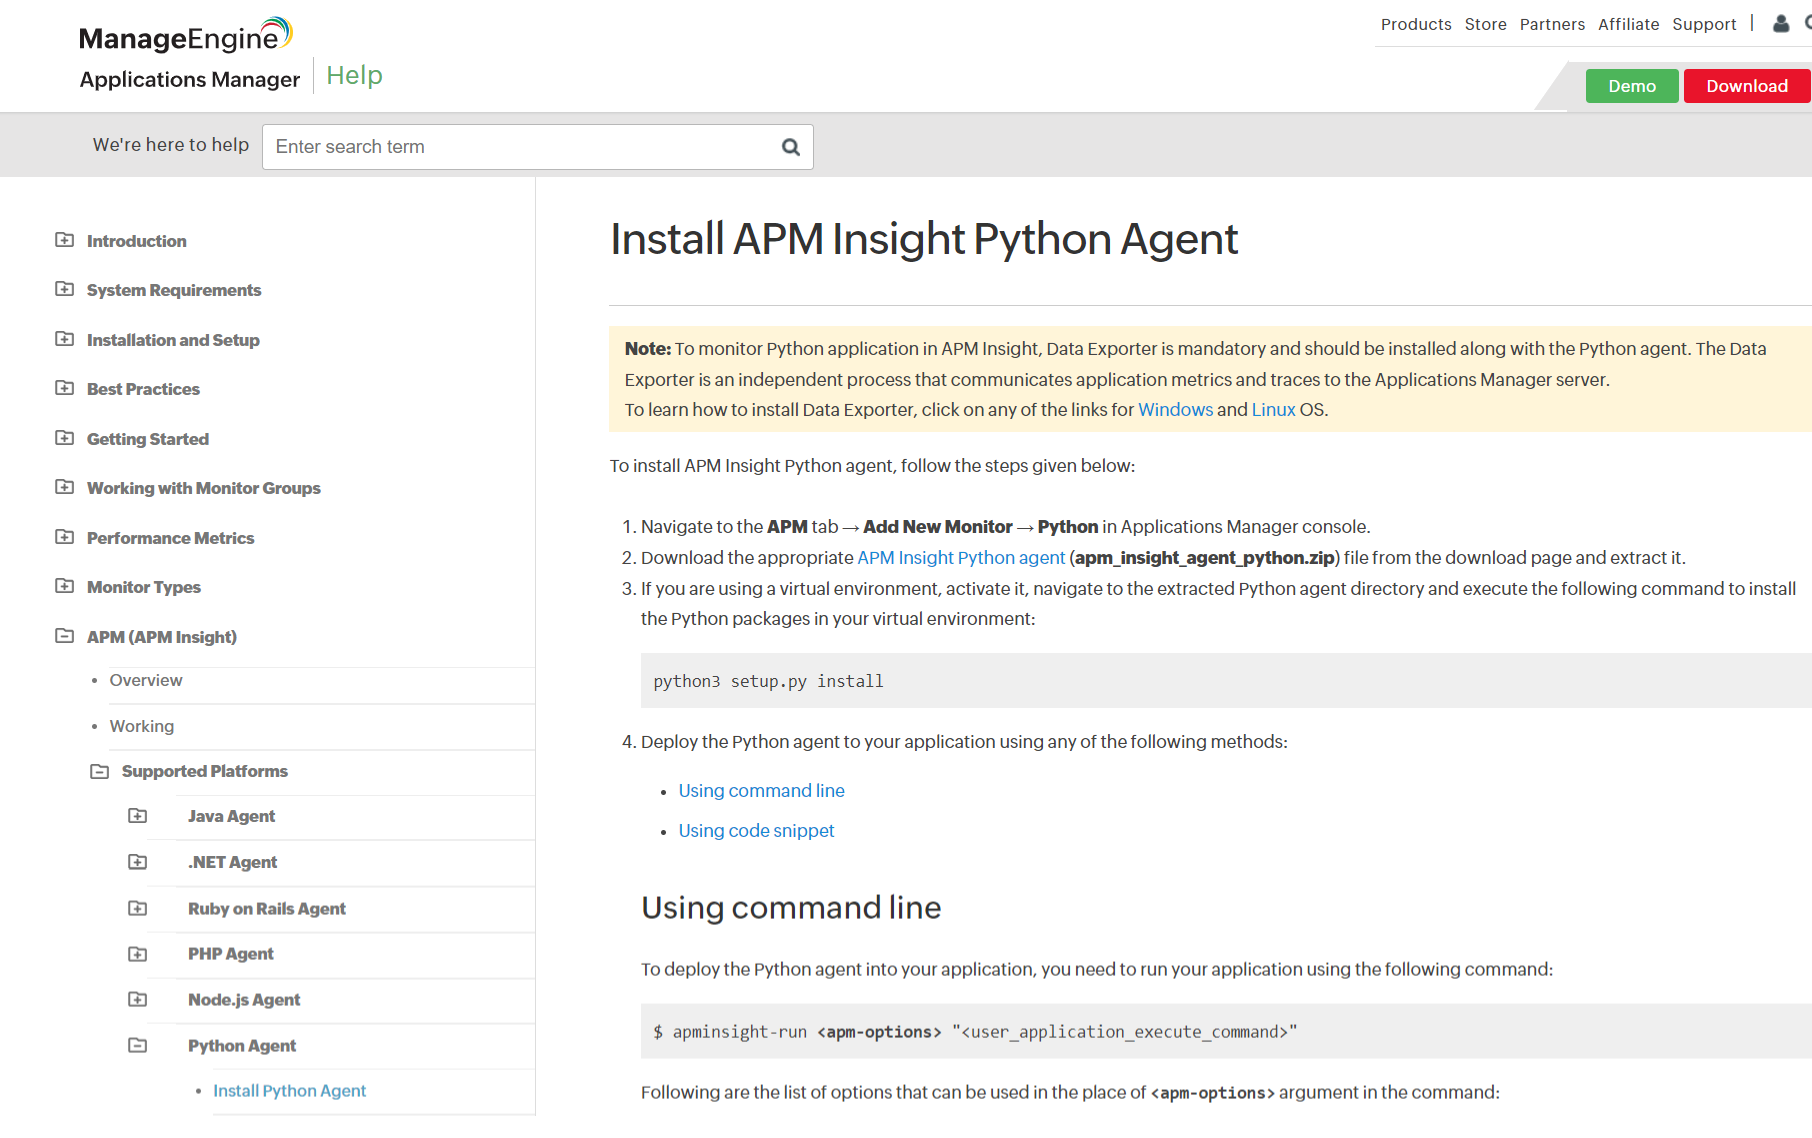Expand the Getting Started section
The height and width of the screenshot is (1138, 1812).
[65, 438]
